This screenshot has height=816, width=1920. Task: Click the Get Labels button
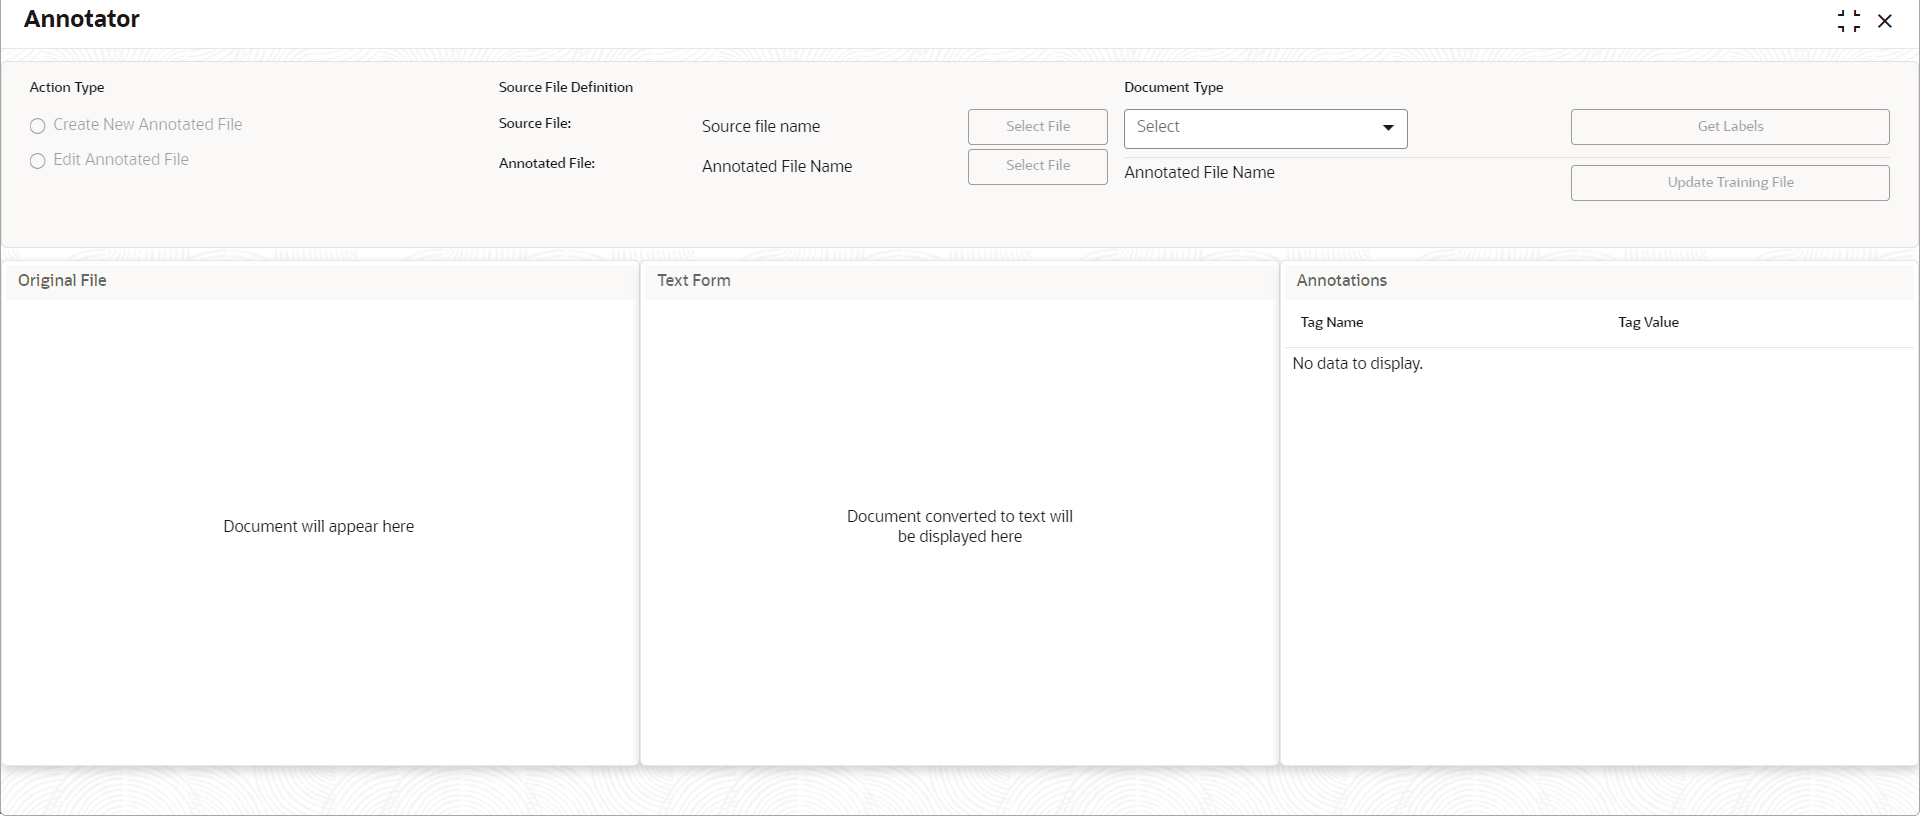click(x=1730, y=127)
